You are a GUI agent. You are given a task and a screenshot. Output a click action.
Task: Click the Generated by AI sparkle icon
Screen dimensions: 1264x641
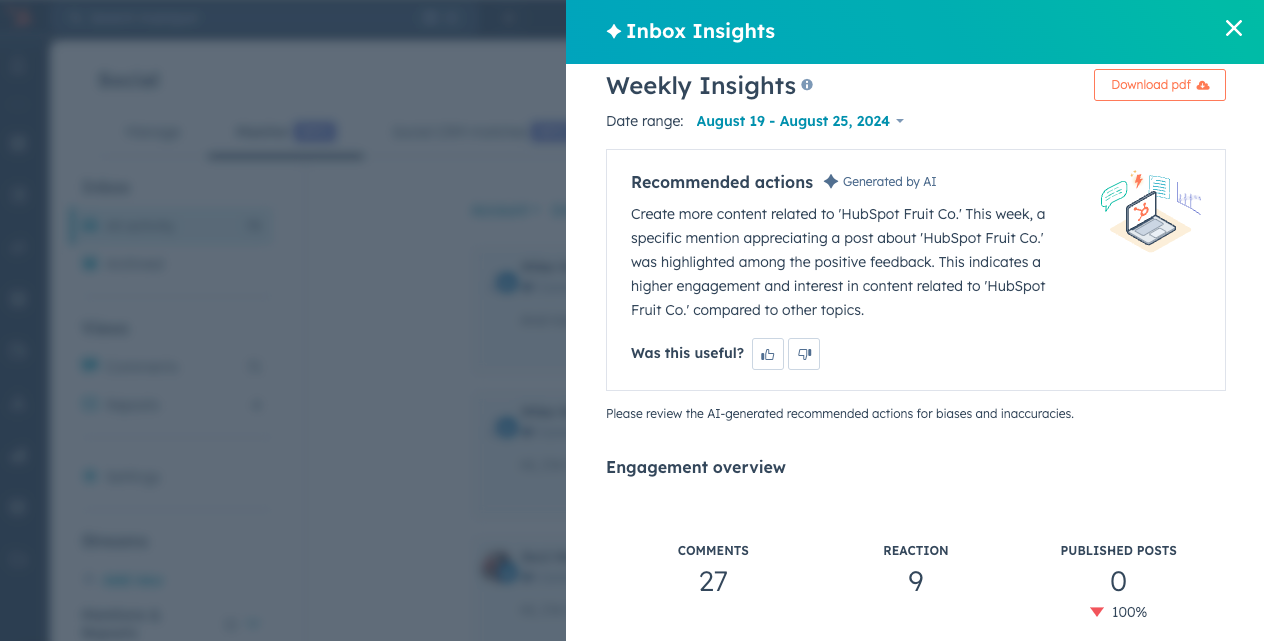831,182
